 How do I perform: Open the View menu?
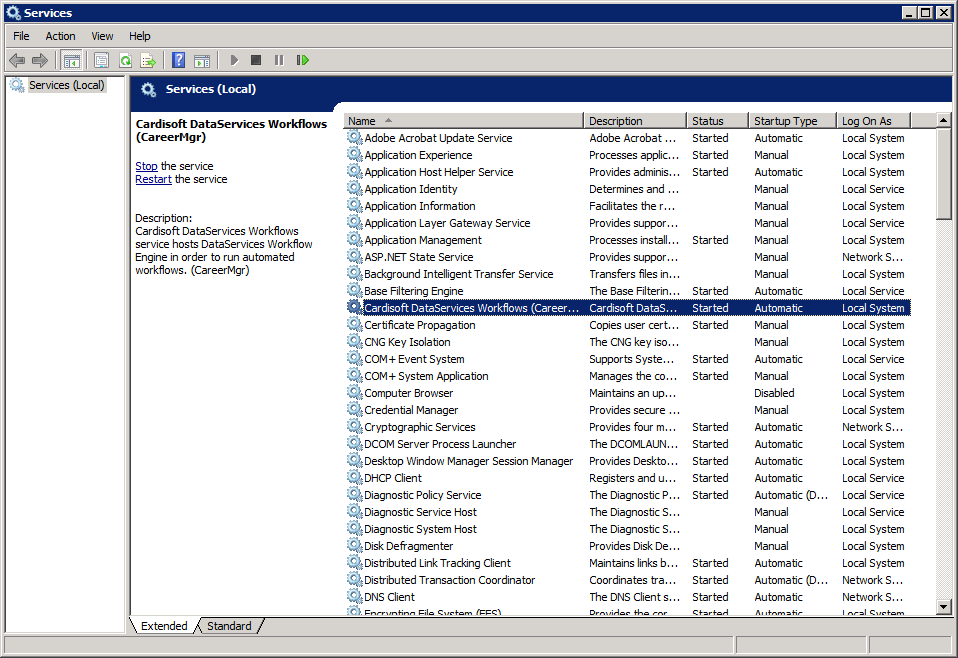(x=102, y=36)
